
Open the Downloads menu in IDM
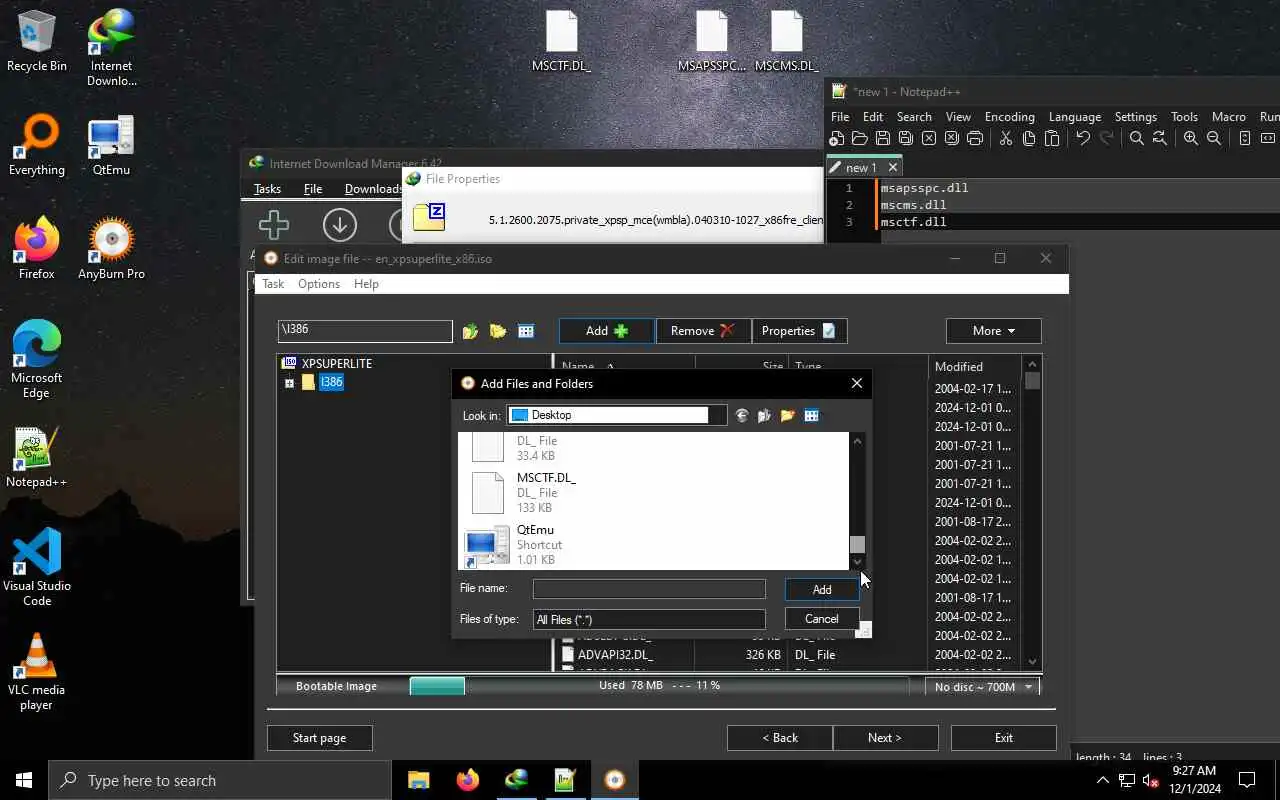click(x=373, y=189)
